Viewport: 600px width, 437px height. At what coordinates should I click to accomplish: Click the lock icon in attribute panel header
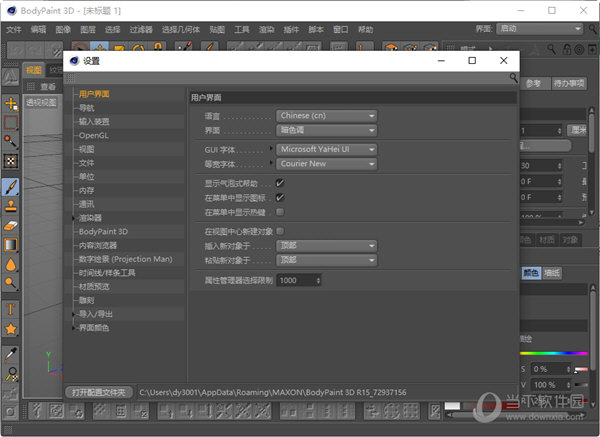[567, 49]
